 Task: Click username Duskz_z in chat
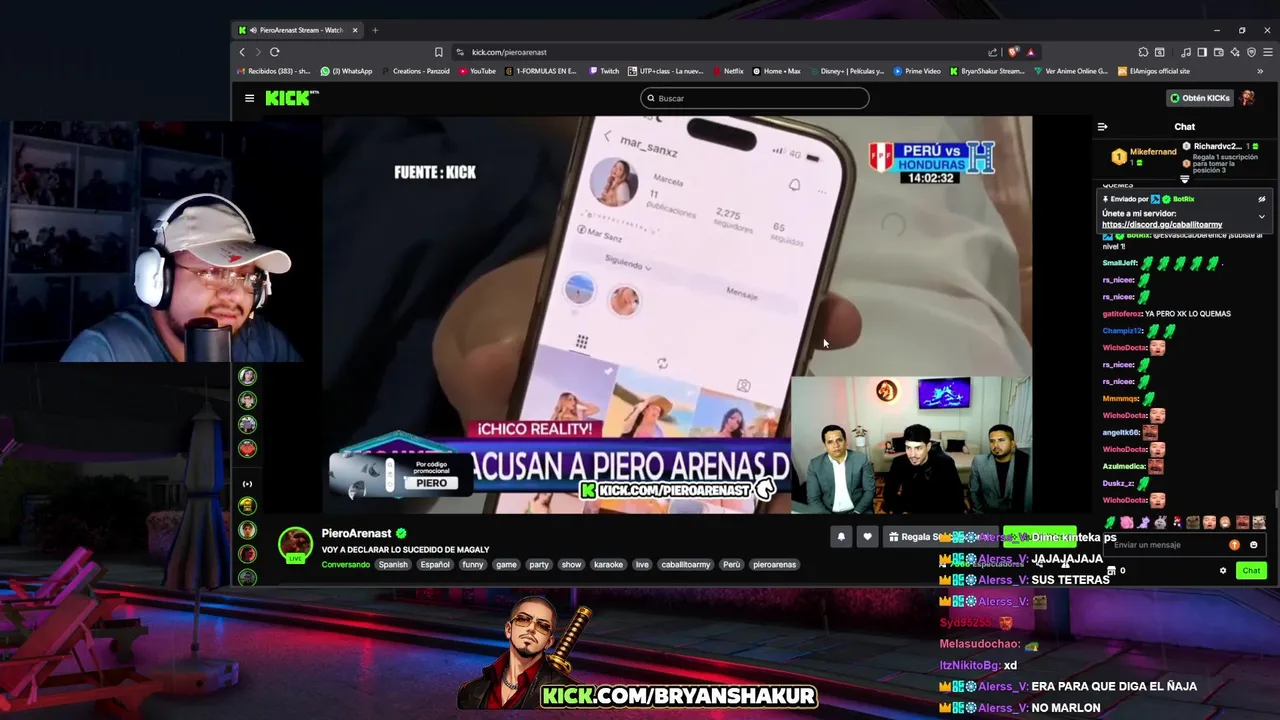pyautogui.click(x=1117, y=484)
